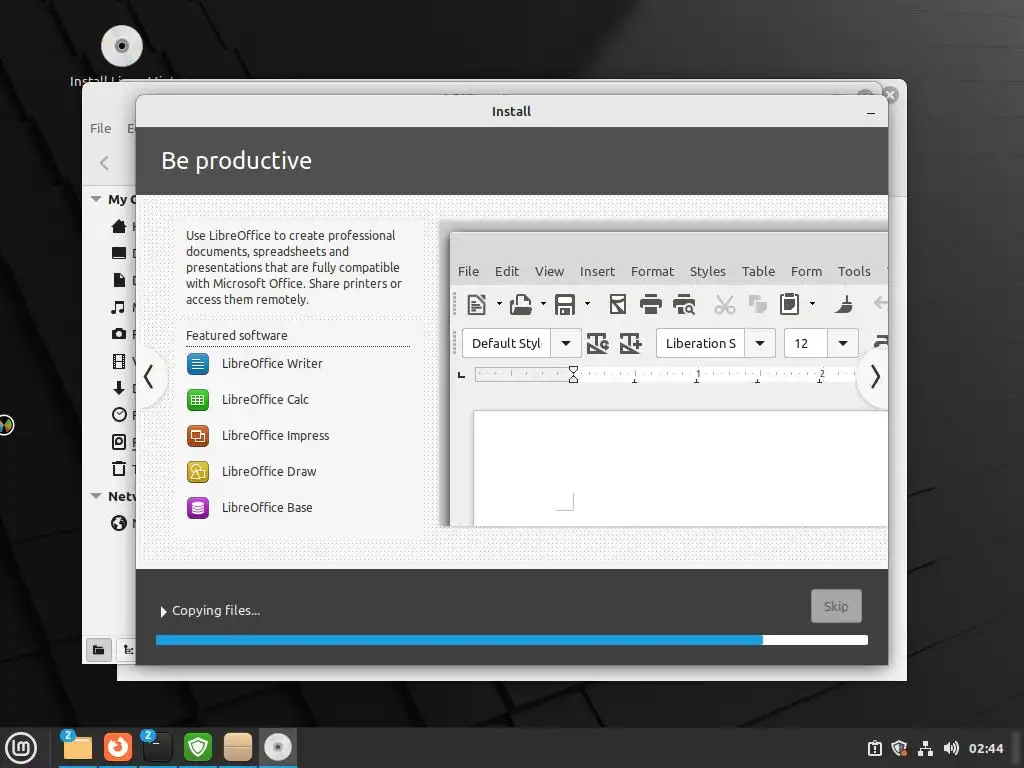
Task: Click the Music note icon in file manager sidebar
Action: pyautogui.click(x=118, y=307)
